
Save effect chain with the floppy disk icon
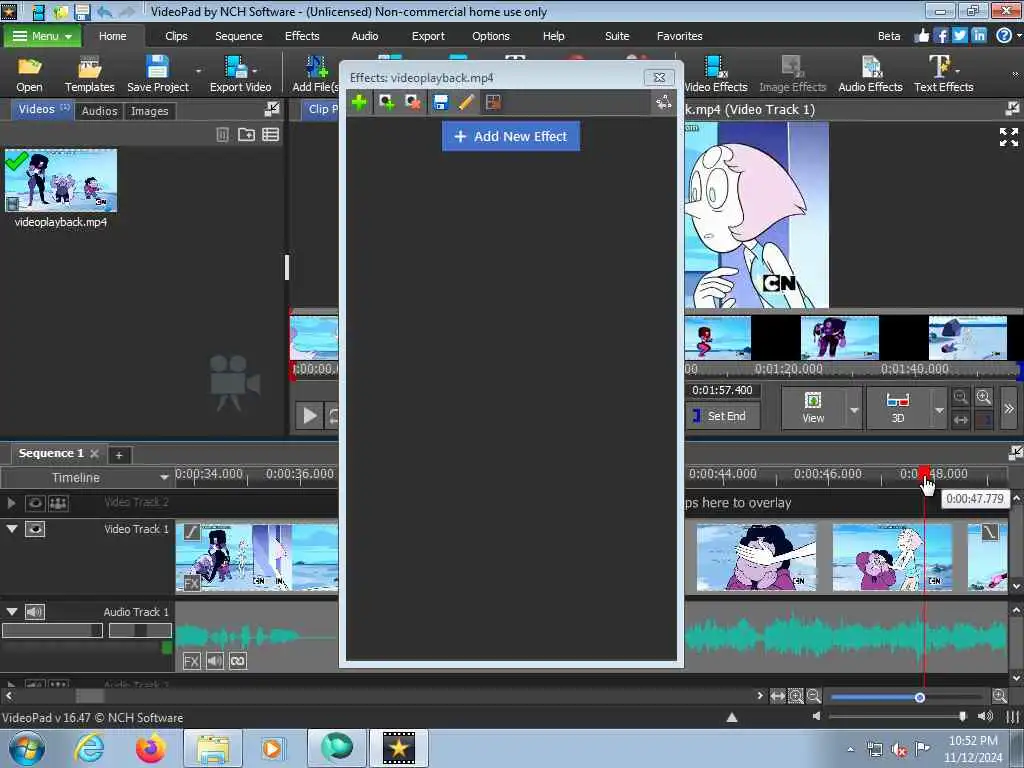coord(441,102)
